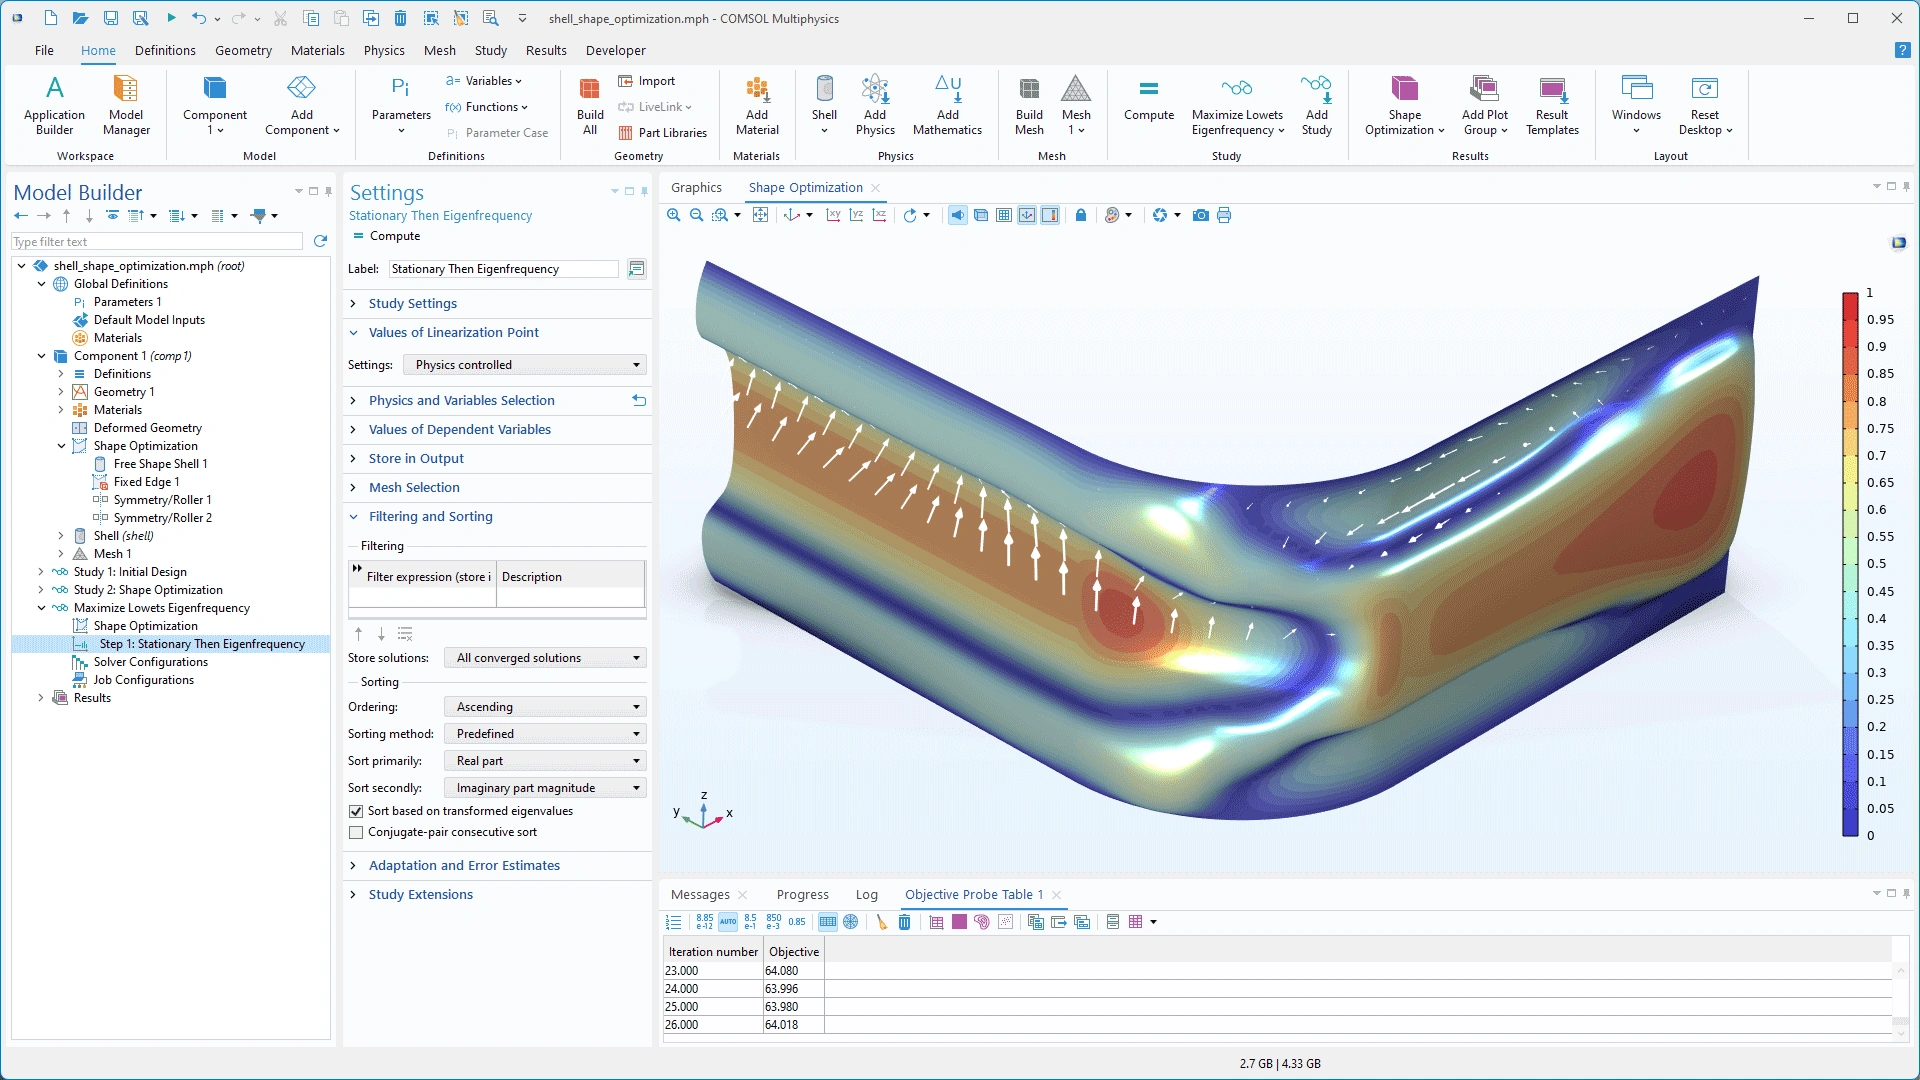Click the Zoom In graphics tool

[673, 215]
